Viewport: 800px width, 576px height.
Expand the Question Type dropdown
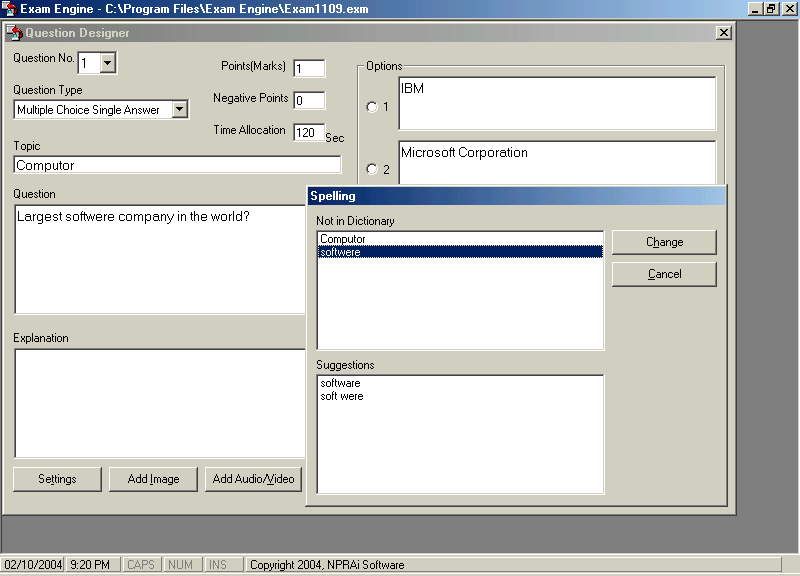[180, 110]
